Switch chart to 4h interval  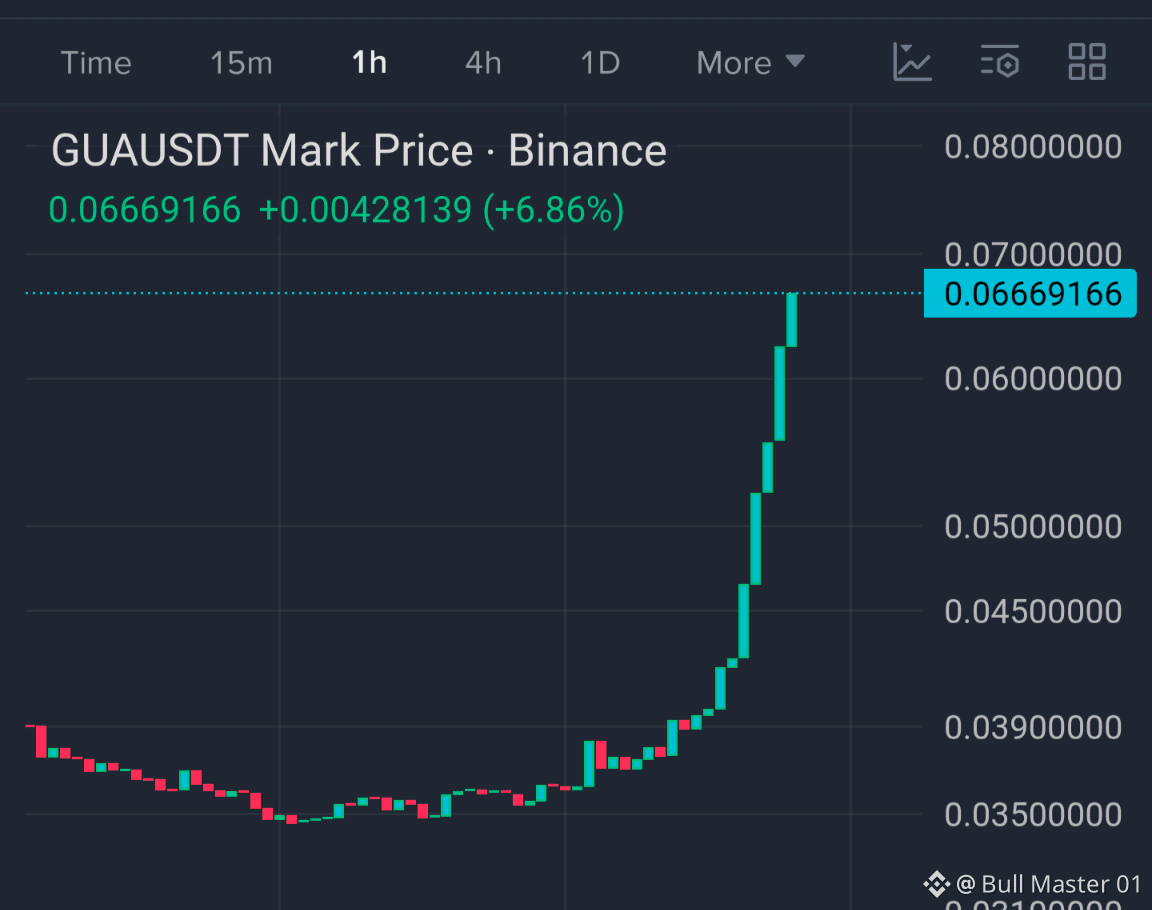coord(483,63)
